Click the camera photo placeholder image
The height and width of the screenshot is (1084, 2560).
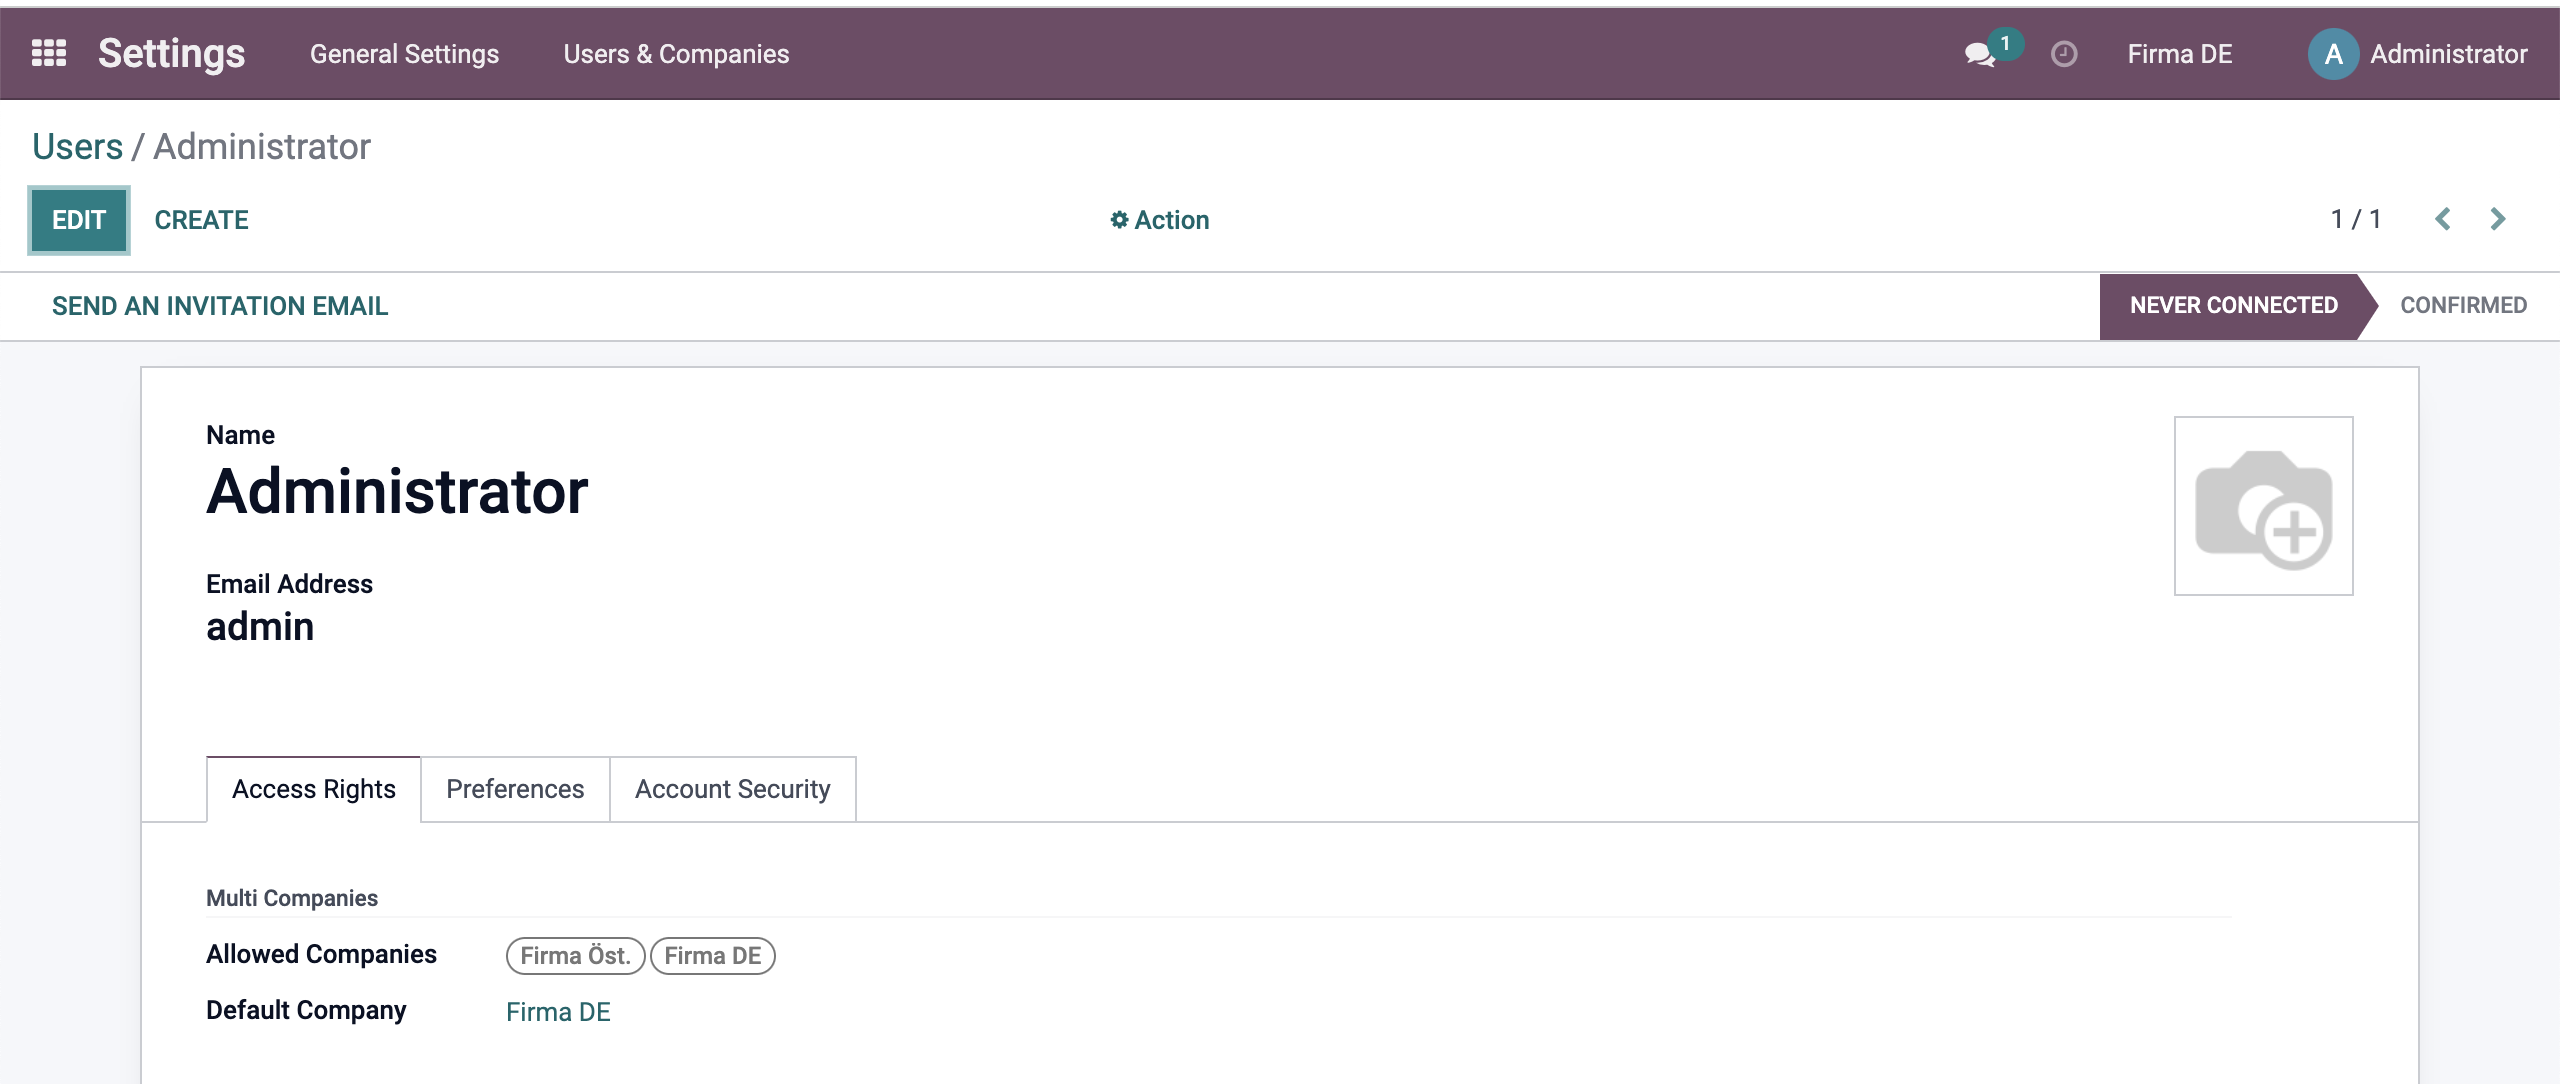point(2264,506)
